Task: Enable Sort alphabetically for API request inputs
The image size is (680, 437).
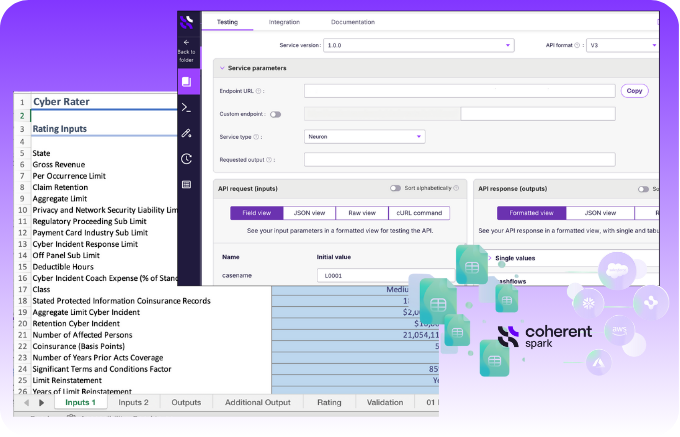Action: pos(396,188)
